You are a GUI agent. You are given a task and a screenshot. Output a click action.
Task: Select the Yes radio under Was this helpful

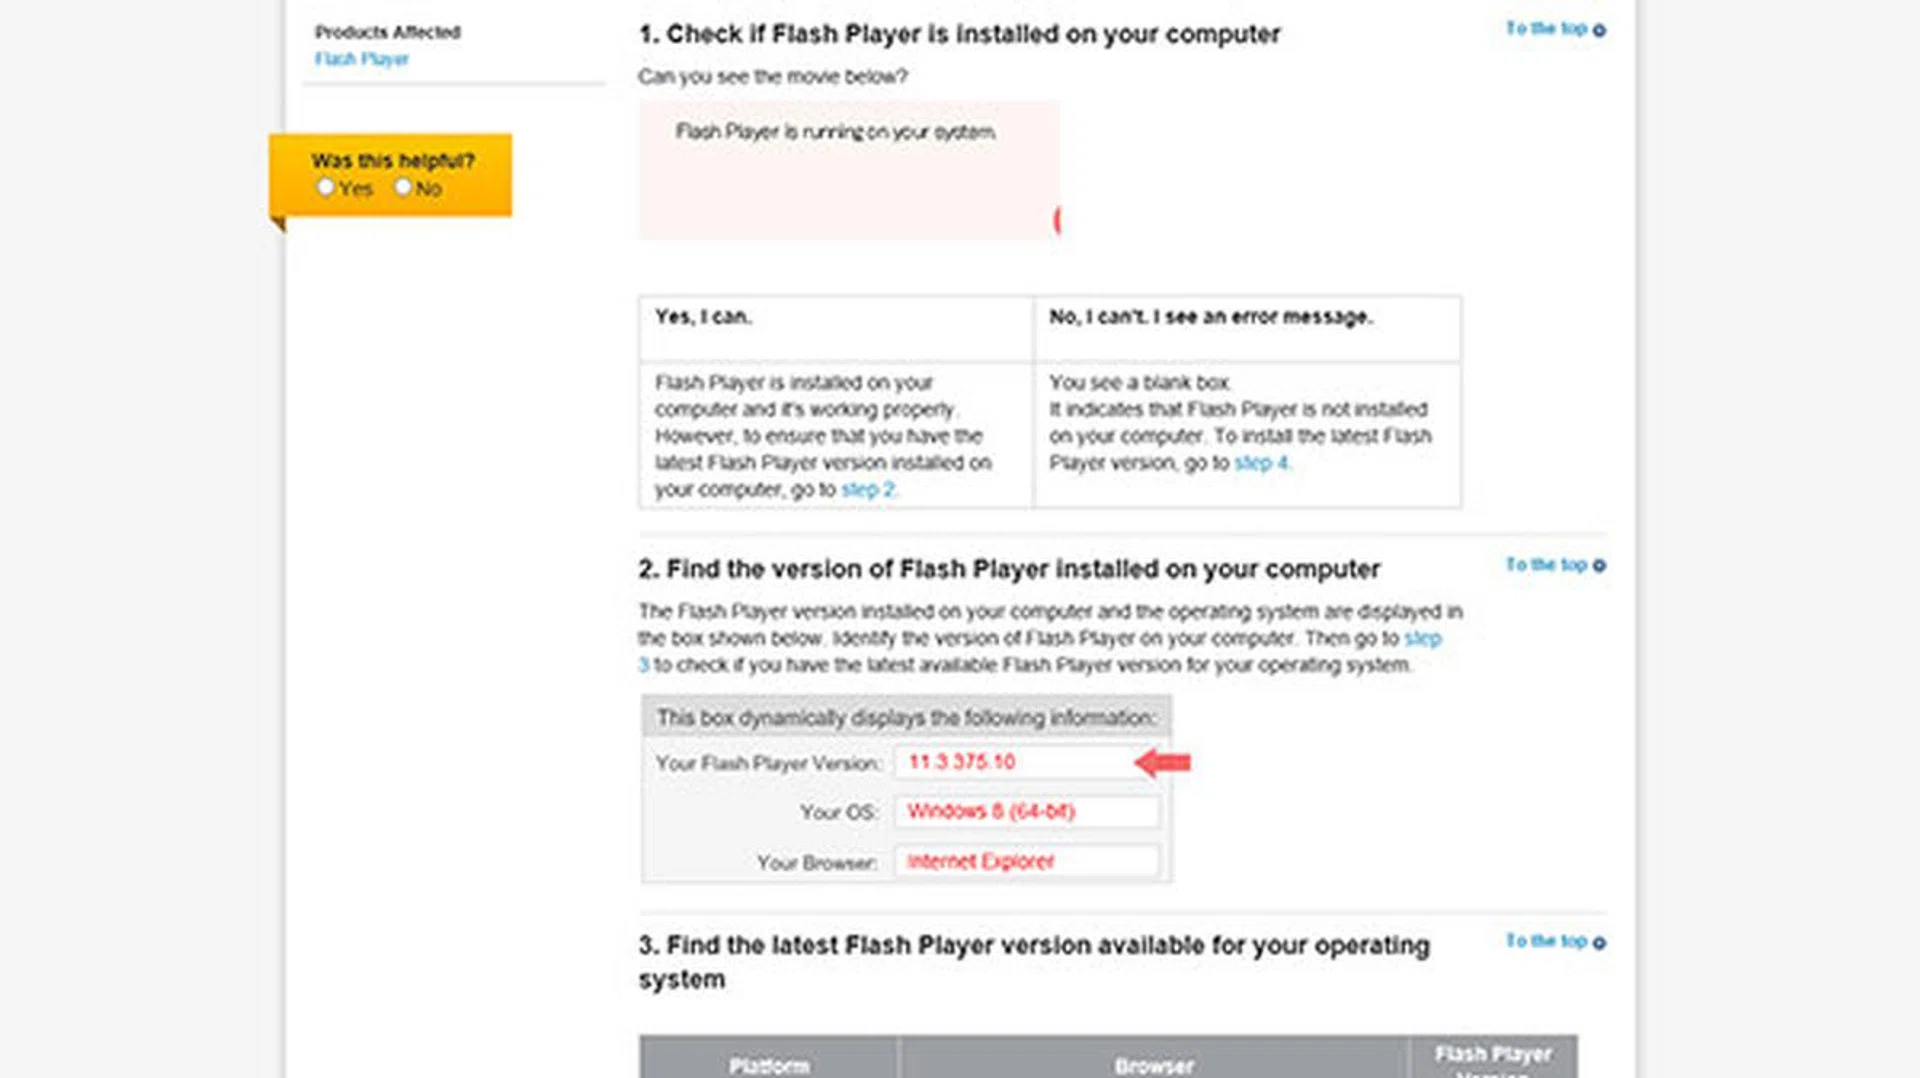coord(325,187)
